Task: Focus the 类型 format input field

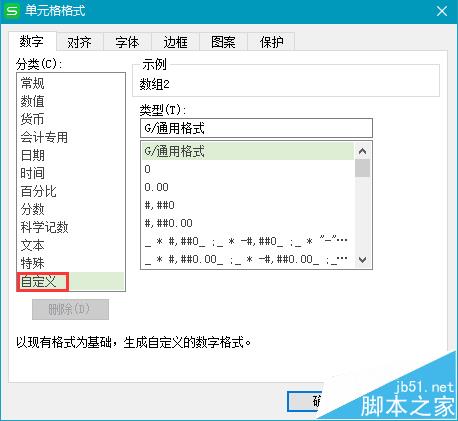Action: coord(256,128)
